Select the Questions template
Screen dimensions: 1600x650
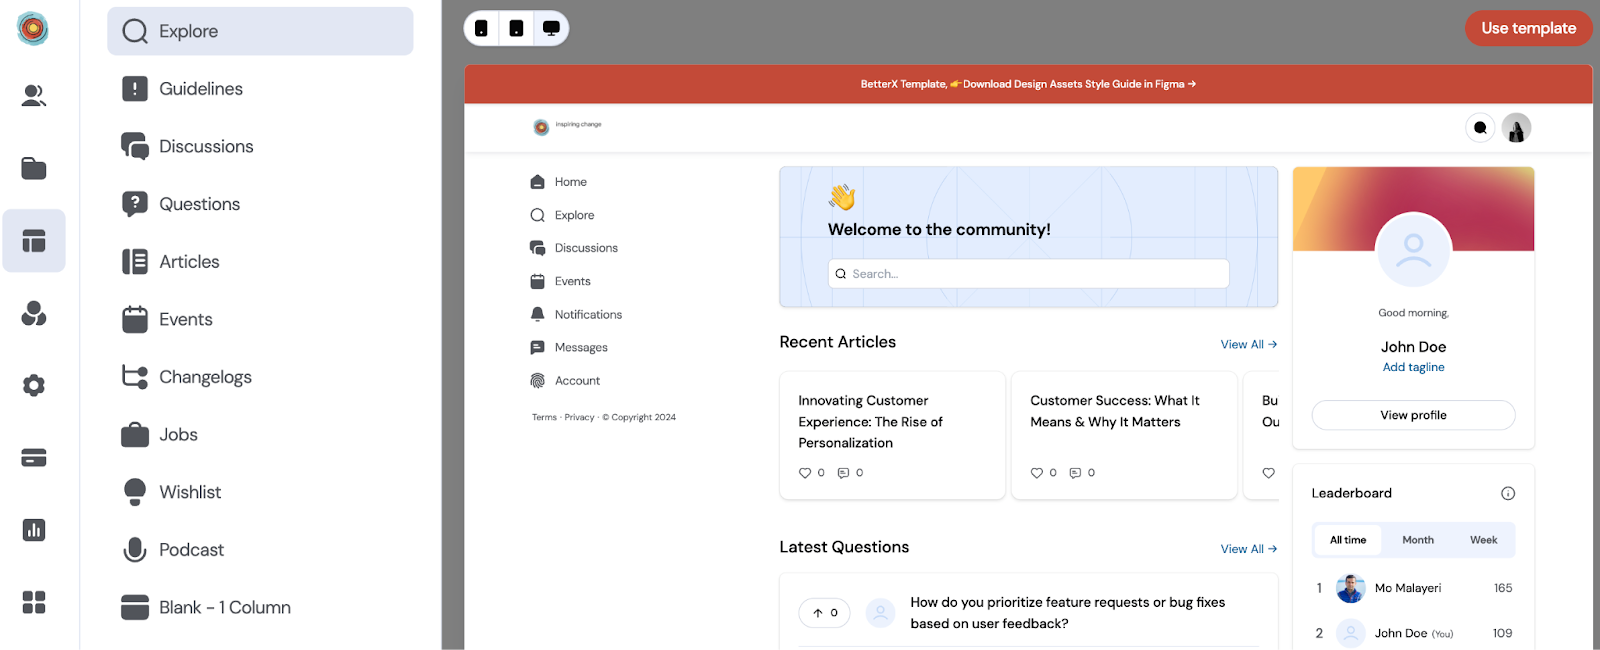[260, 204]
